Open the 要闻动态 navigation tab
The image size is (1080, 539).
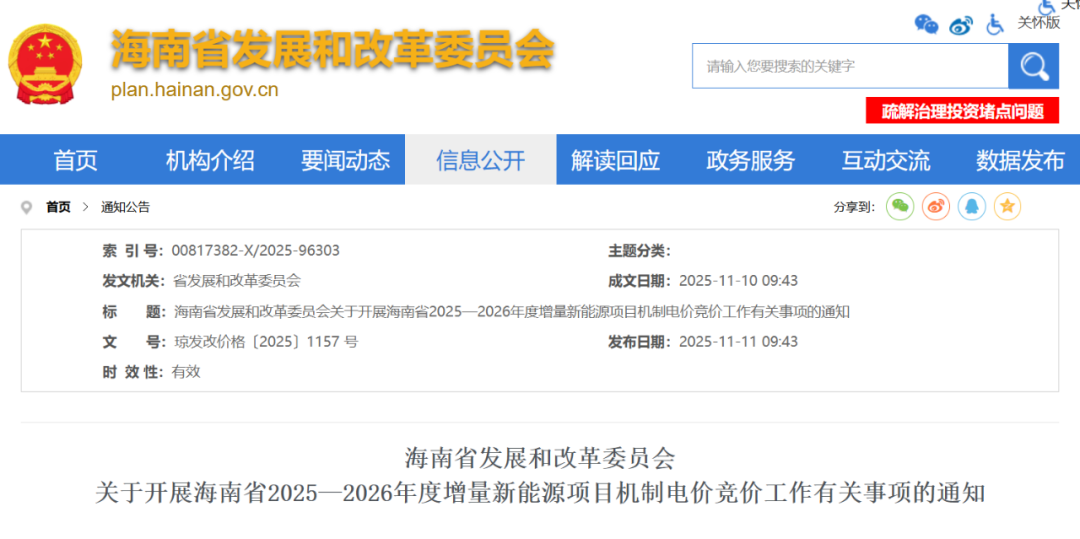tap(345, 160)
